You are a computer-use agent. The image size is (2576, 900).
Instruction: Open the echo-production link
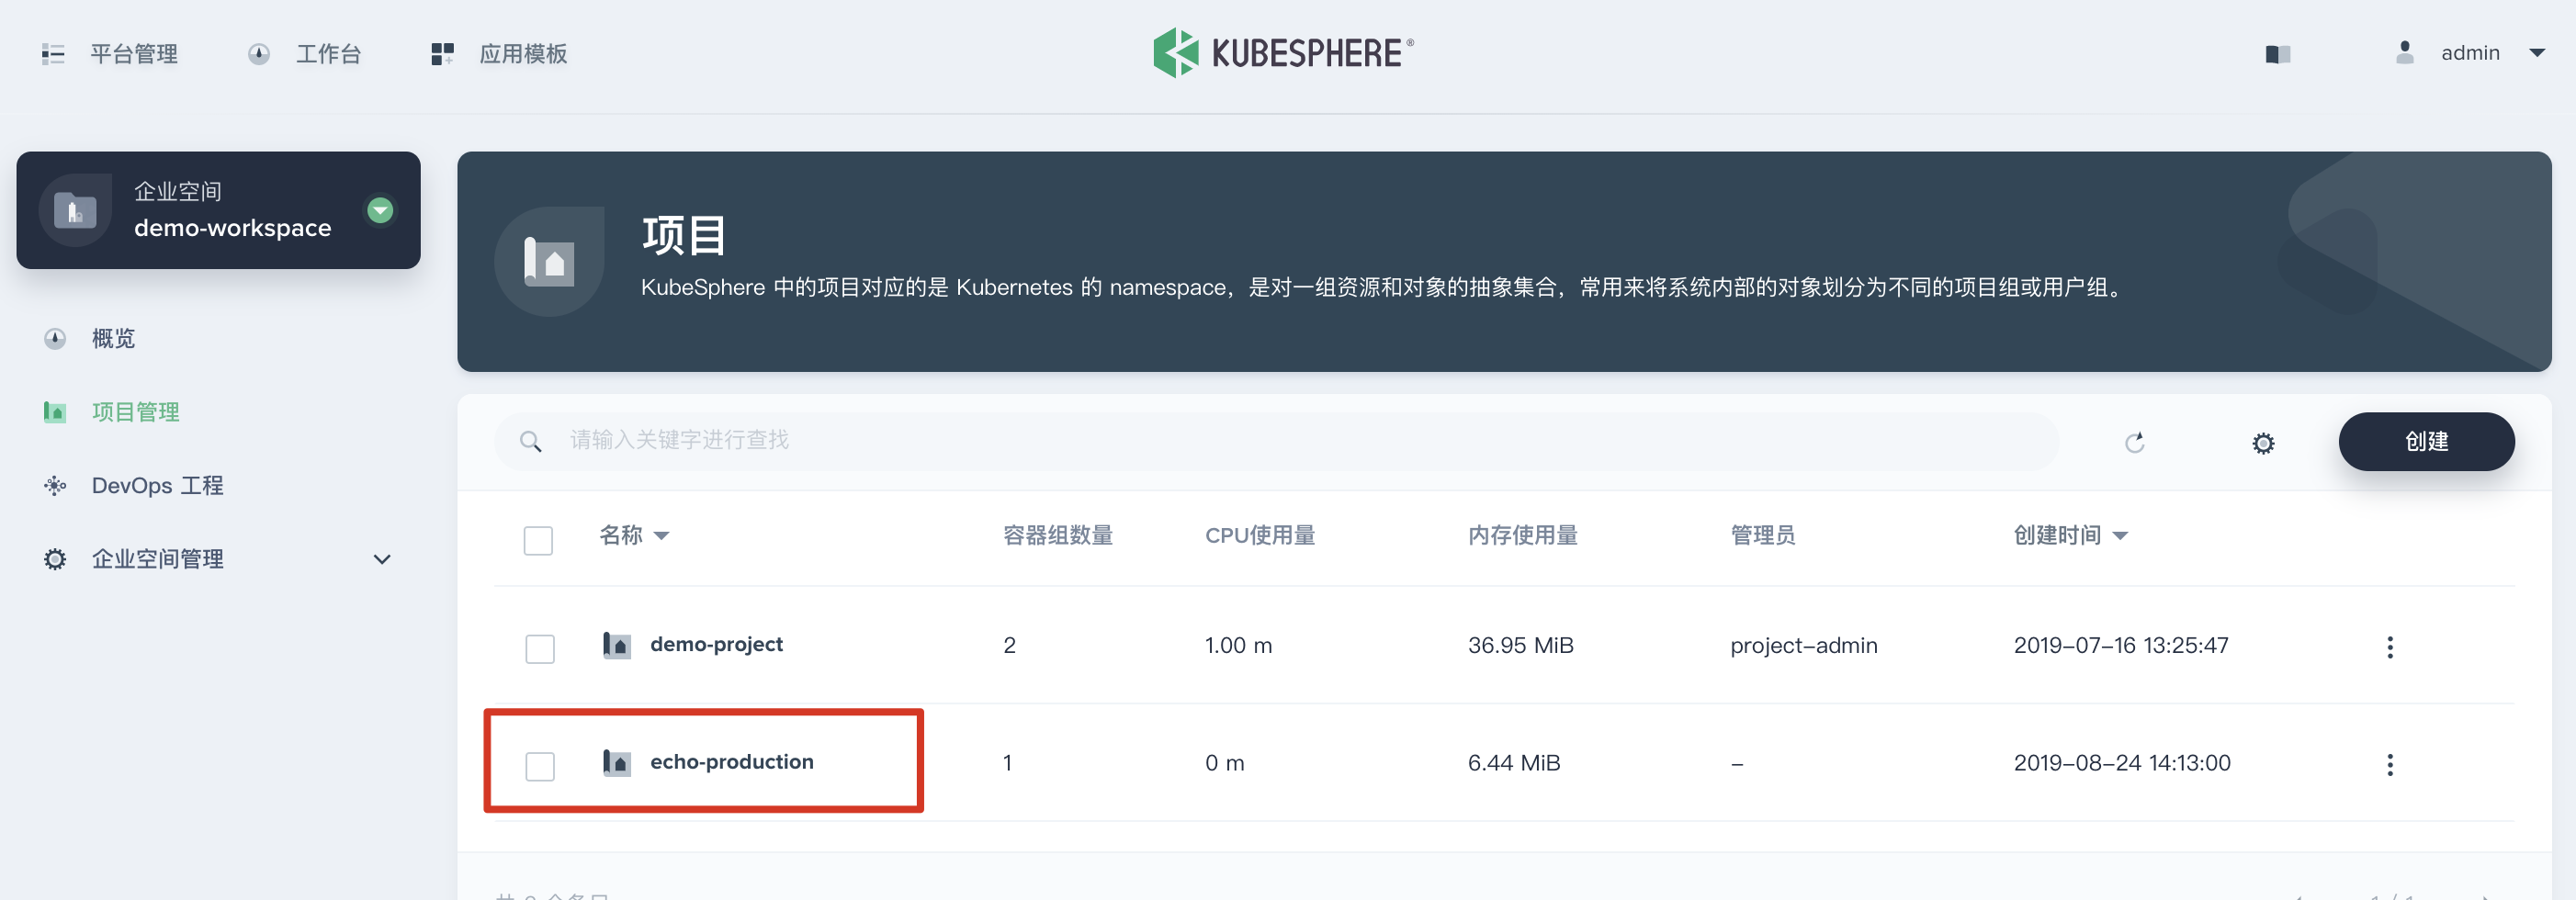point(732,762)
